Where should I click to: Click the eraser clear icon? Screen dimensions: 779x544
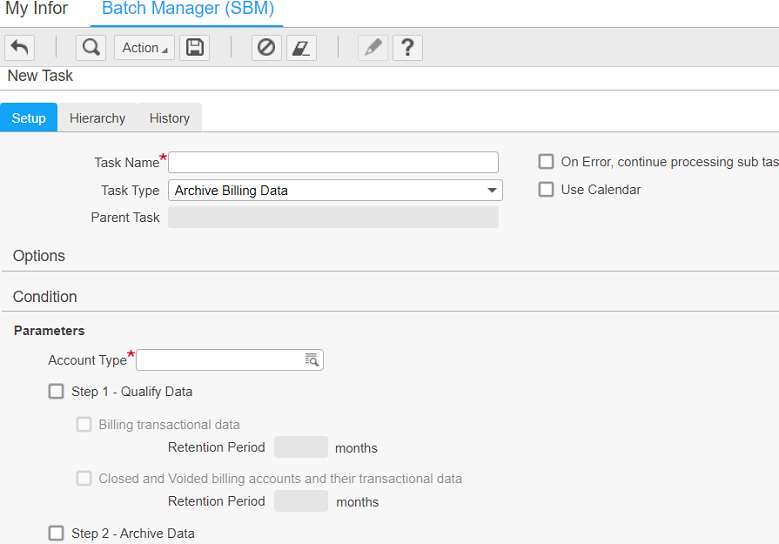click(x=301, y=48)
